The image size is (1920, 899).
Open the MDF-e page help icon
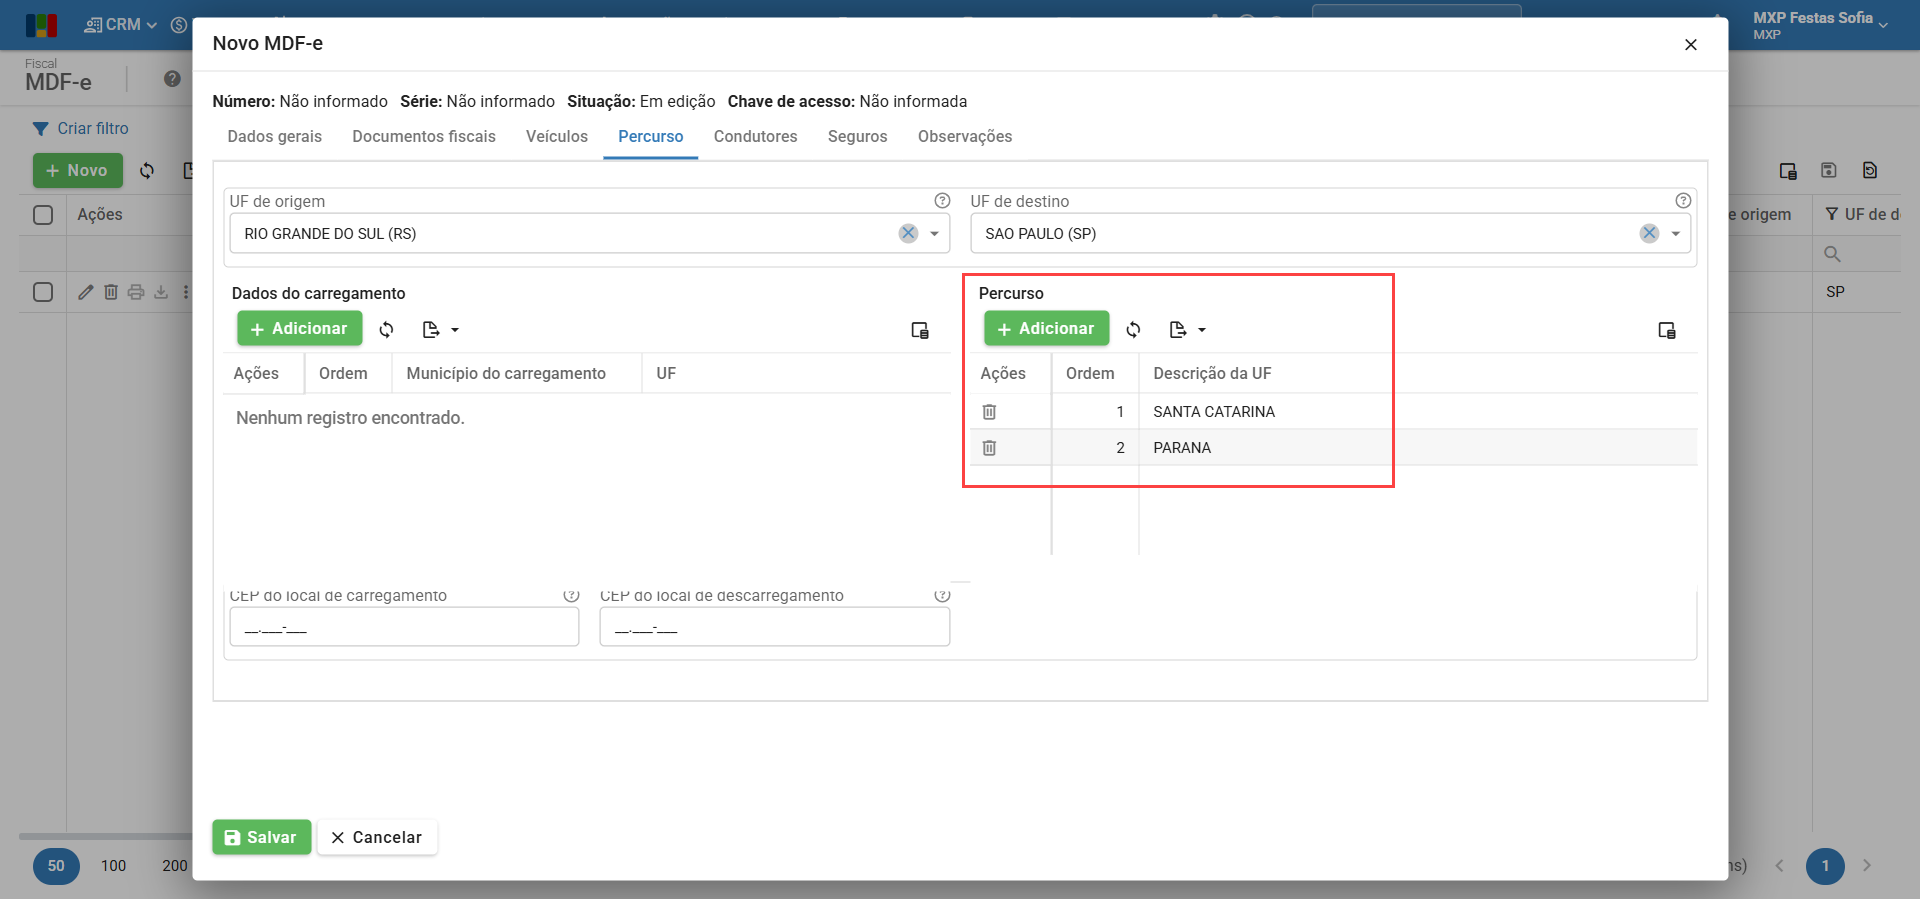173,79
